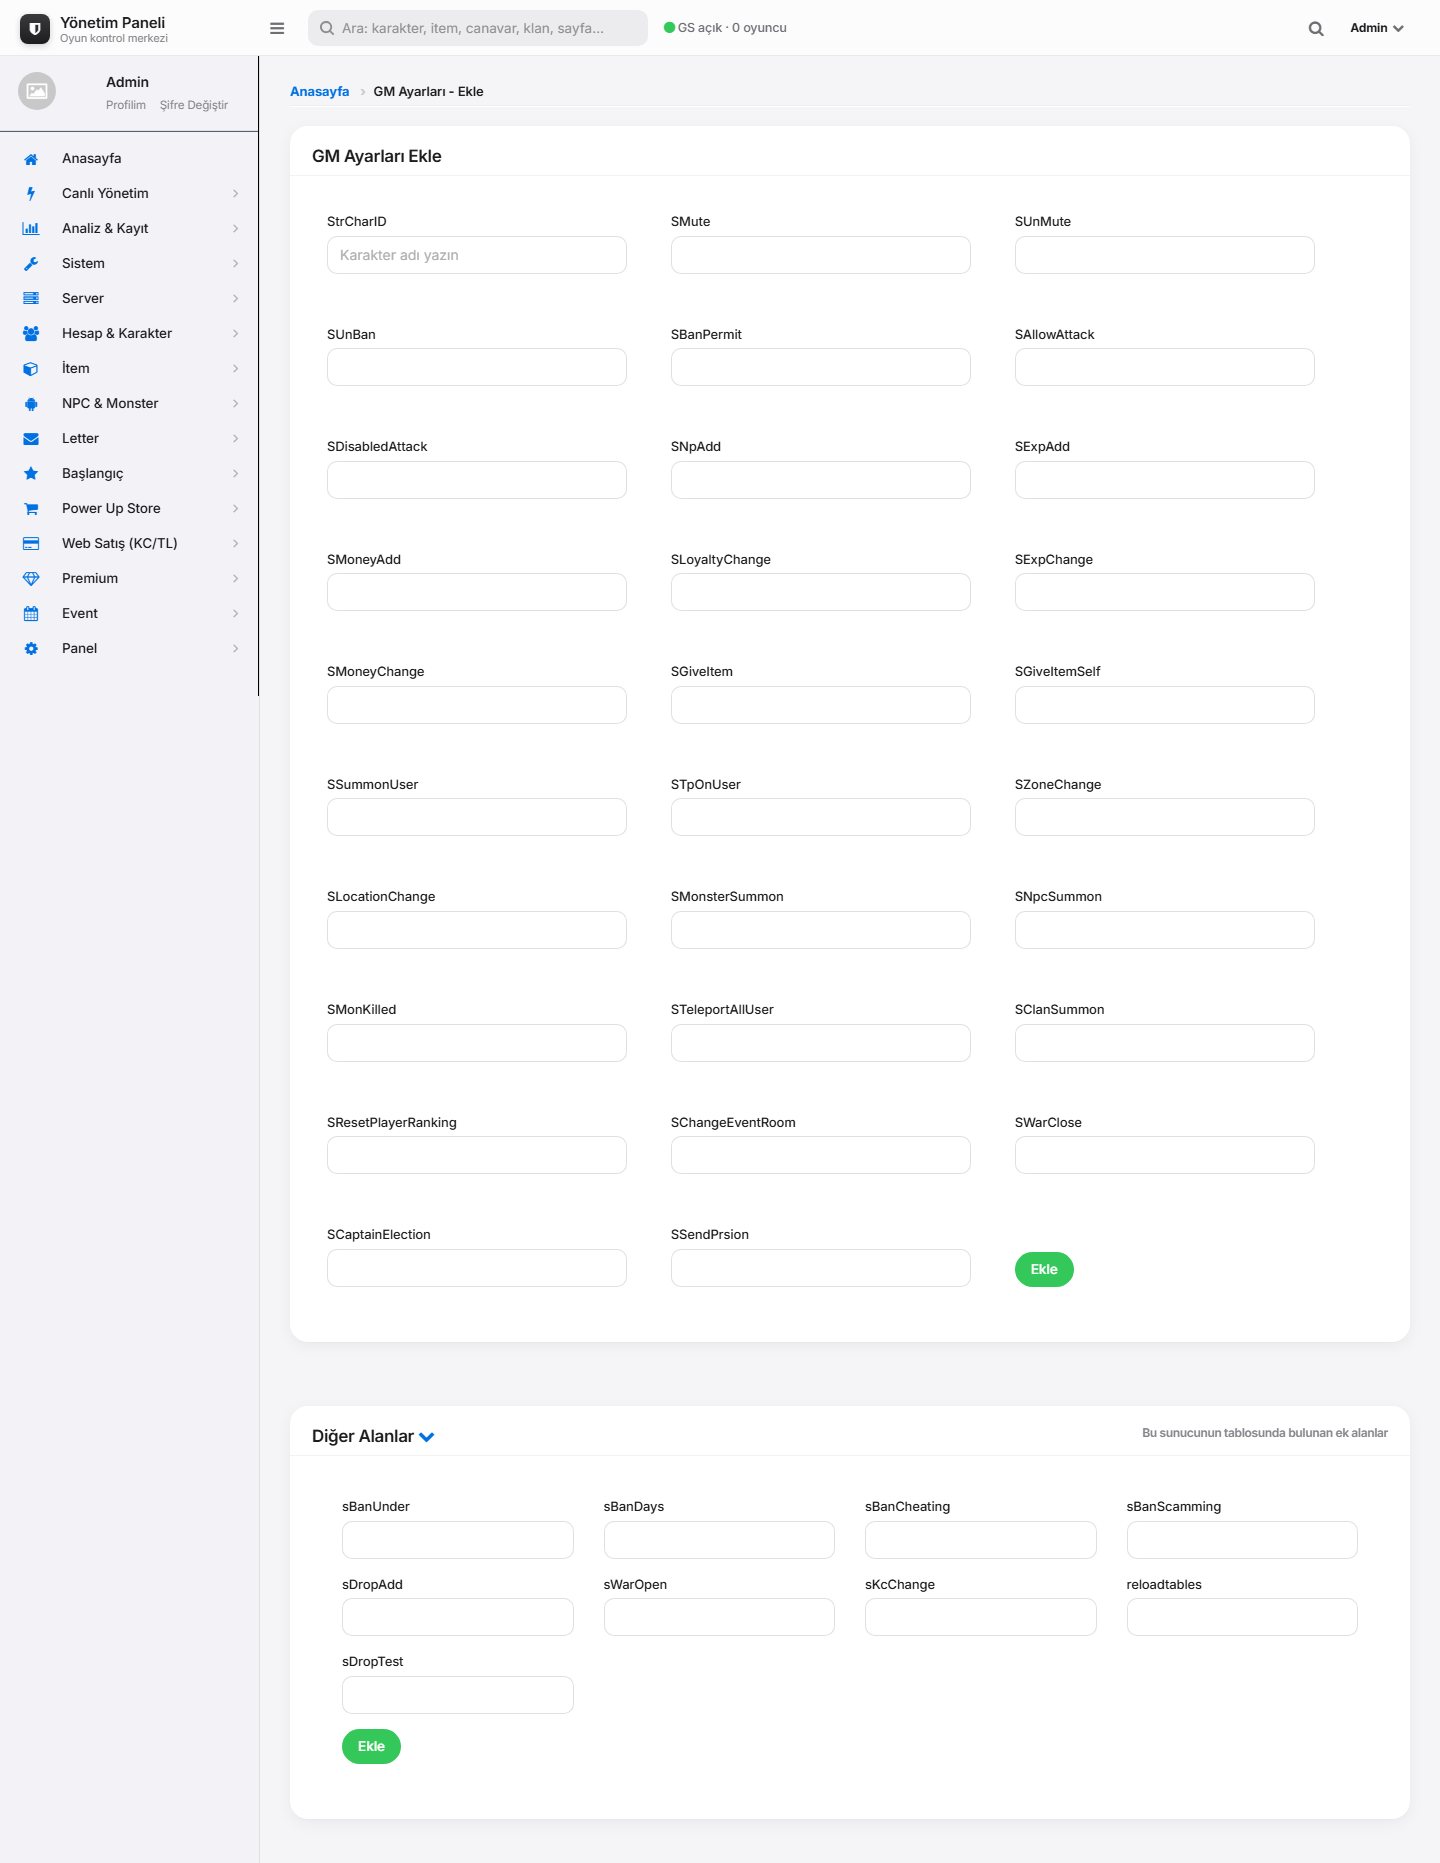Open the Şifre Değiştir link

(x=194, y=105)
